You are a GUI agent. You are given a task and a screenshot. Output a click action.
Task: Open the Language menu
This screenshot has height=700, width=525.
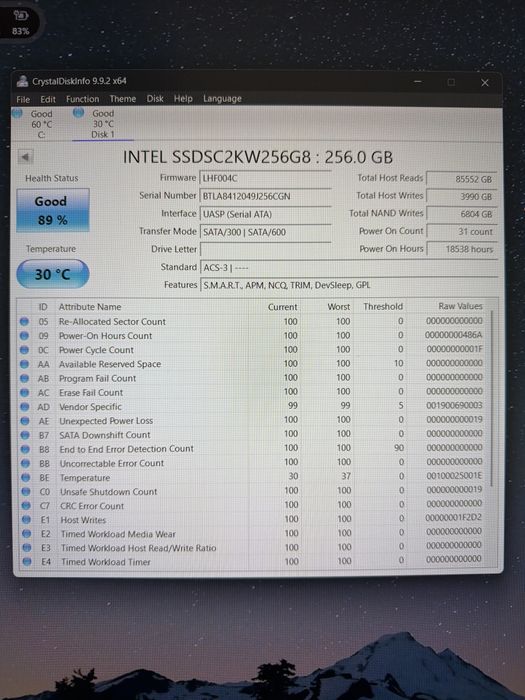point(222,98)
